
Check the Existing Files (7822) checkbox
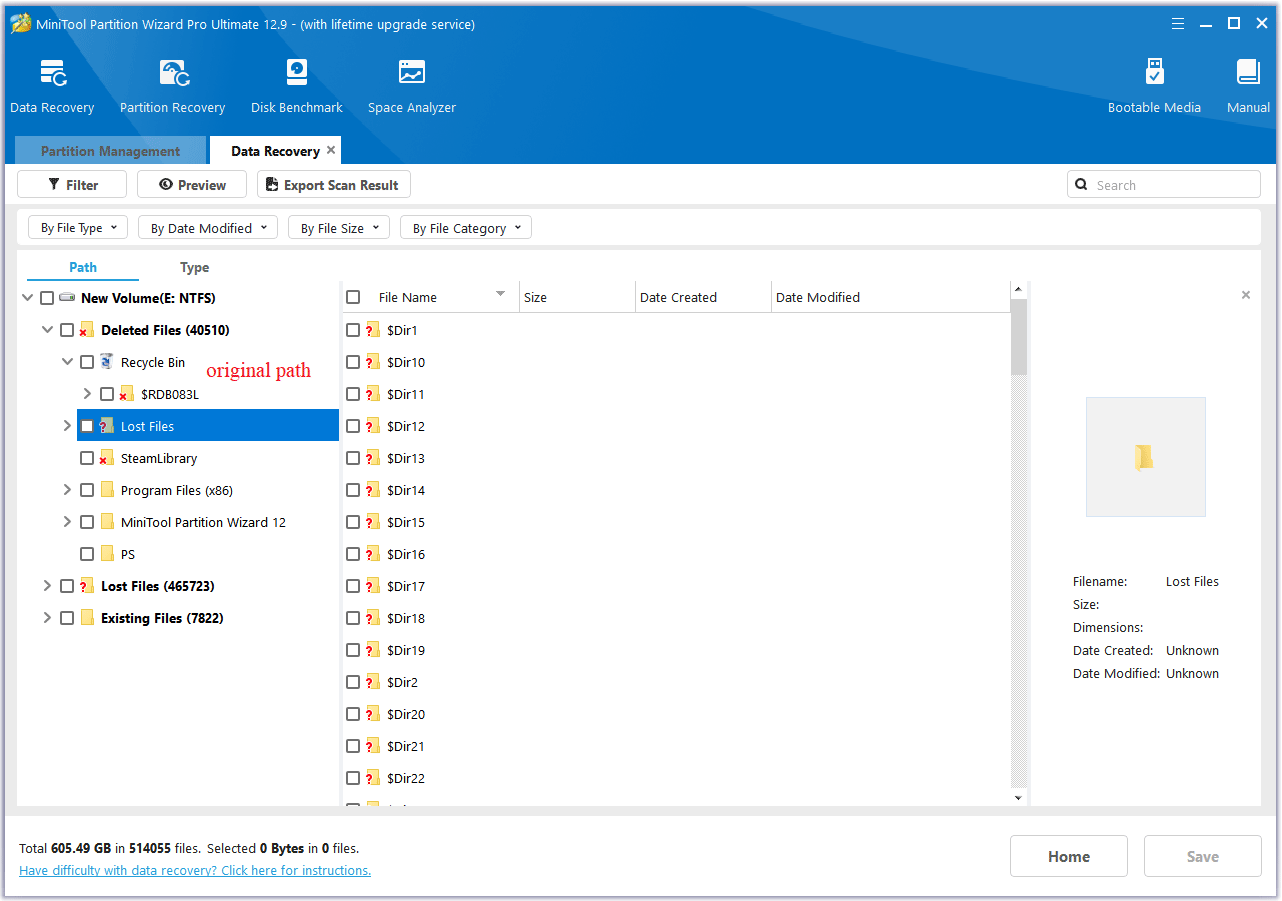tap(67, 618)
